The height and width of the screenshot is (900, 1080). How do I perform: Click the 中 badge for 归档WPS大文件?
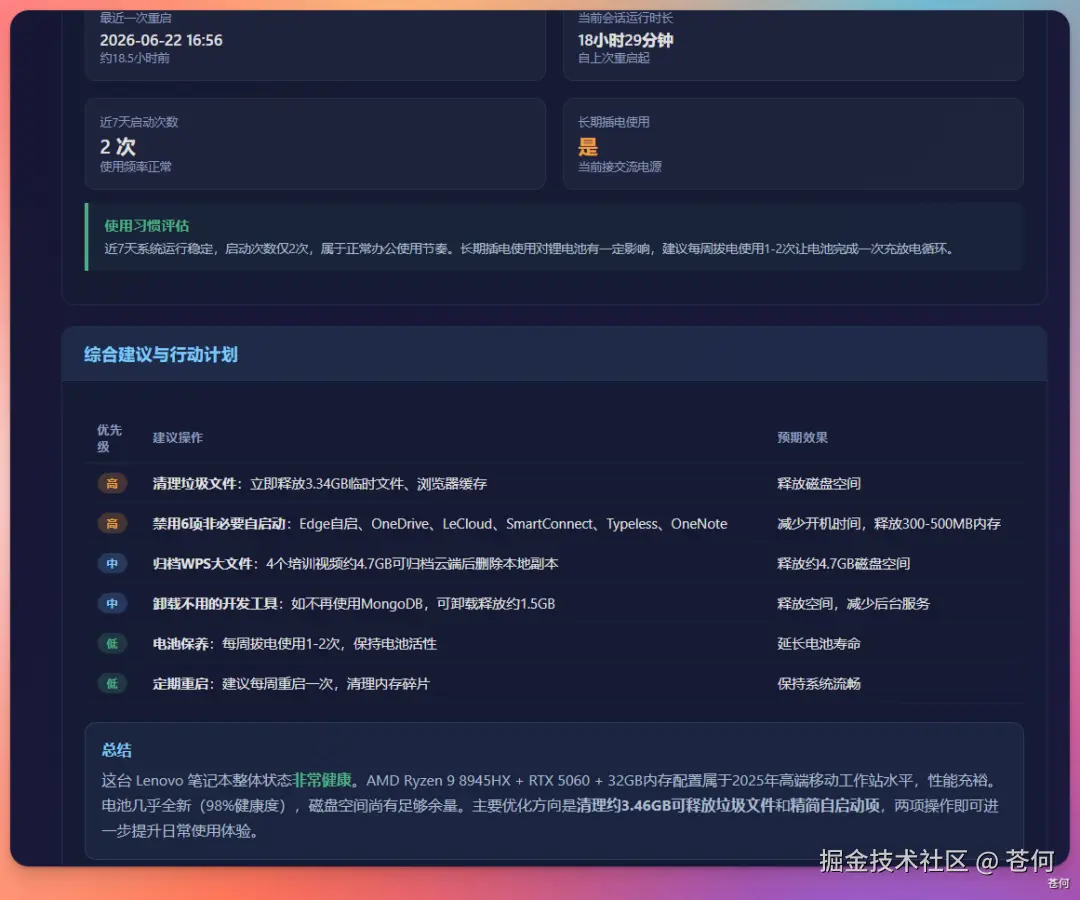coord(112,563)
